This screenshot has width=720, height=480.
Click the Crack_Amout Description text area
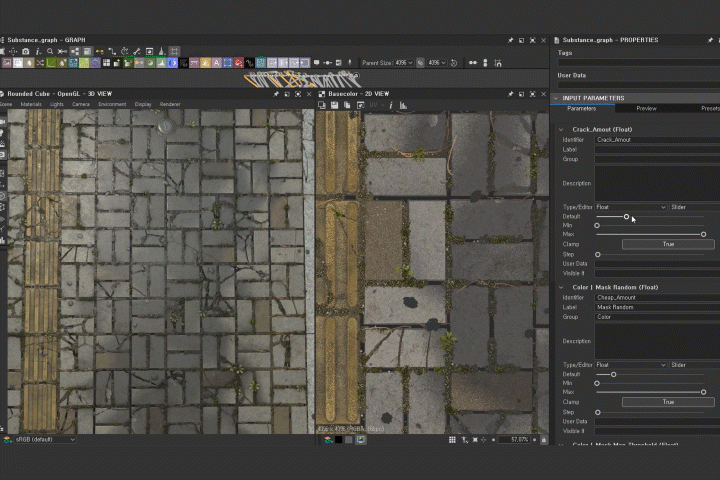tap(657, 183)
